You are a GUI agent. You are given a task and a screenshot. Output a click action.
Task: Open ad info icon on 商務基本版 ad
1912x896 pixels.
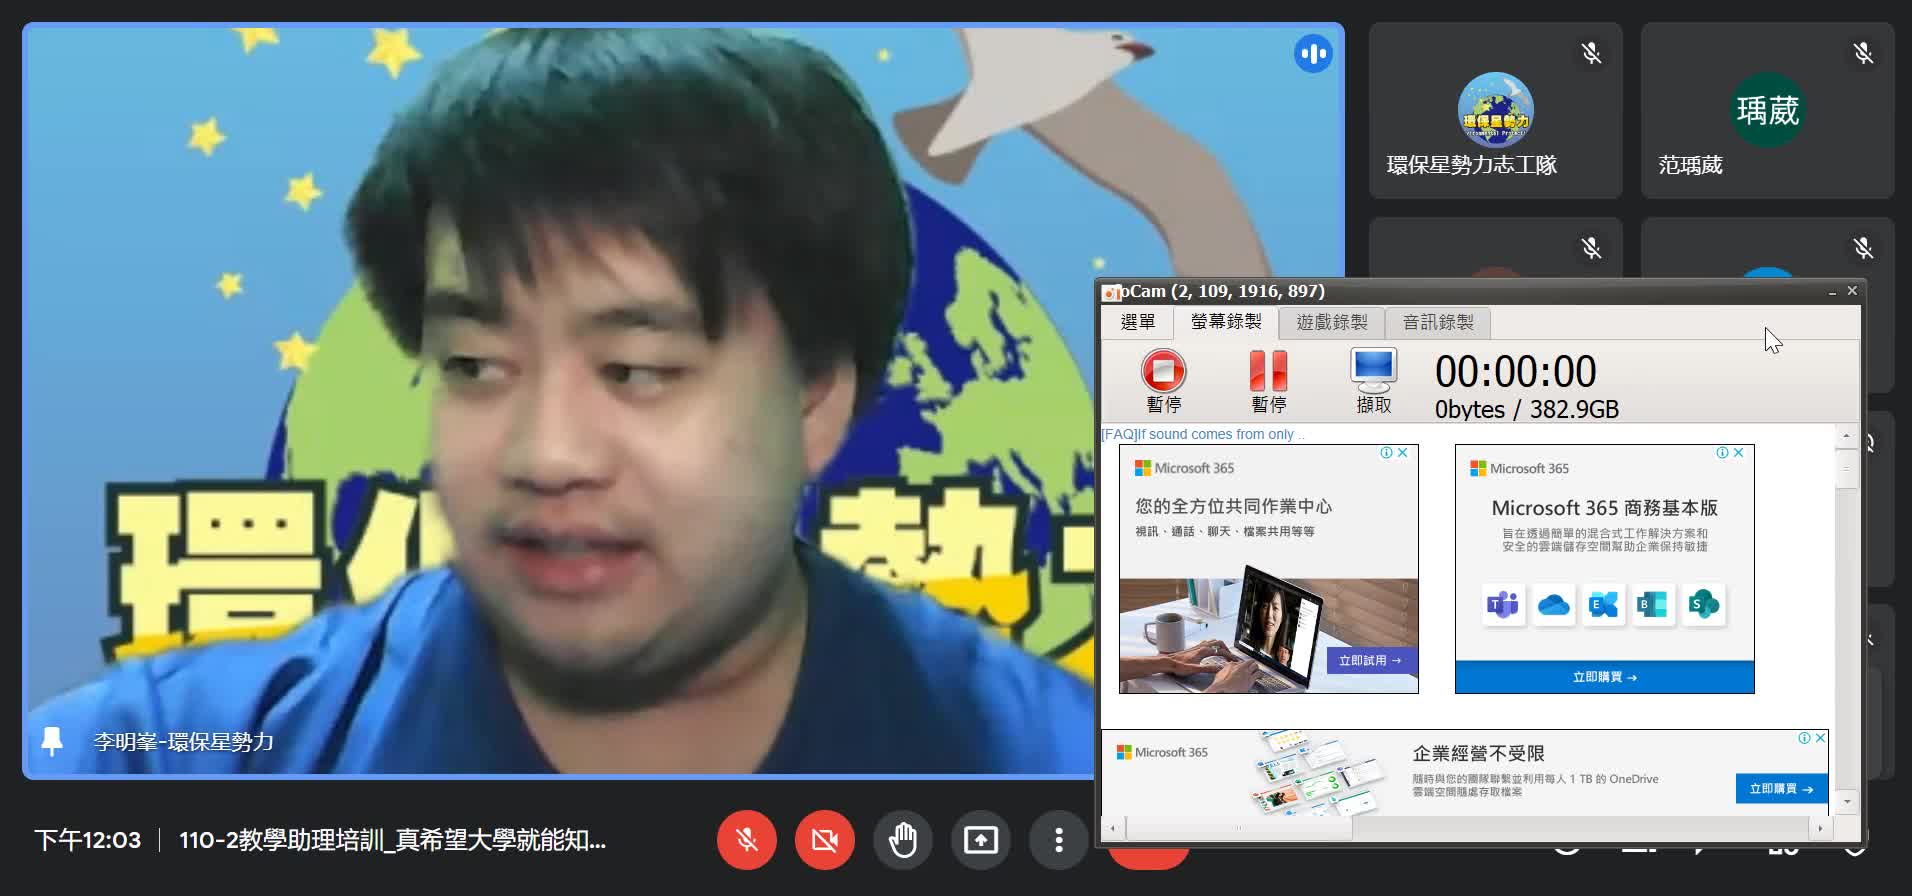[1723, 453]
